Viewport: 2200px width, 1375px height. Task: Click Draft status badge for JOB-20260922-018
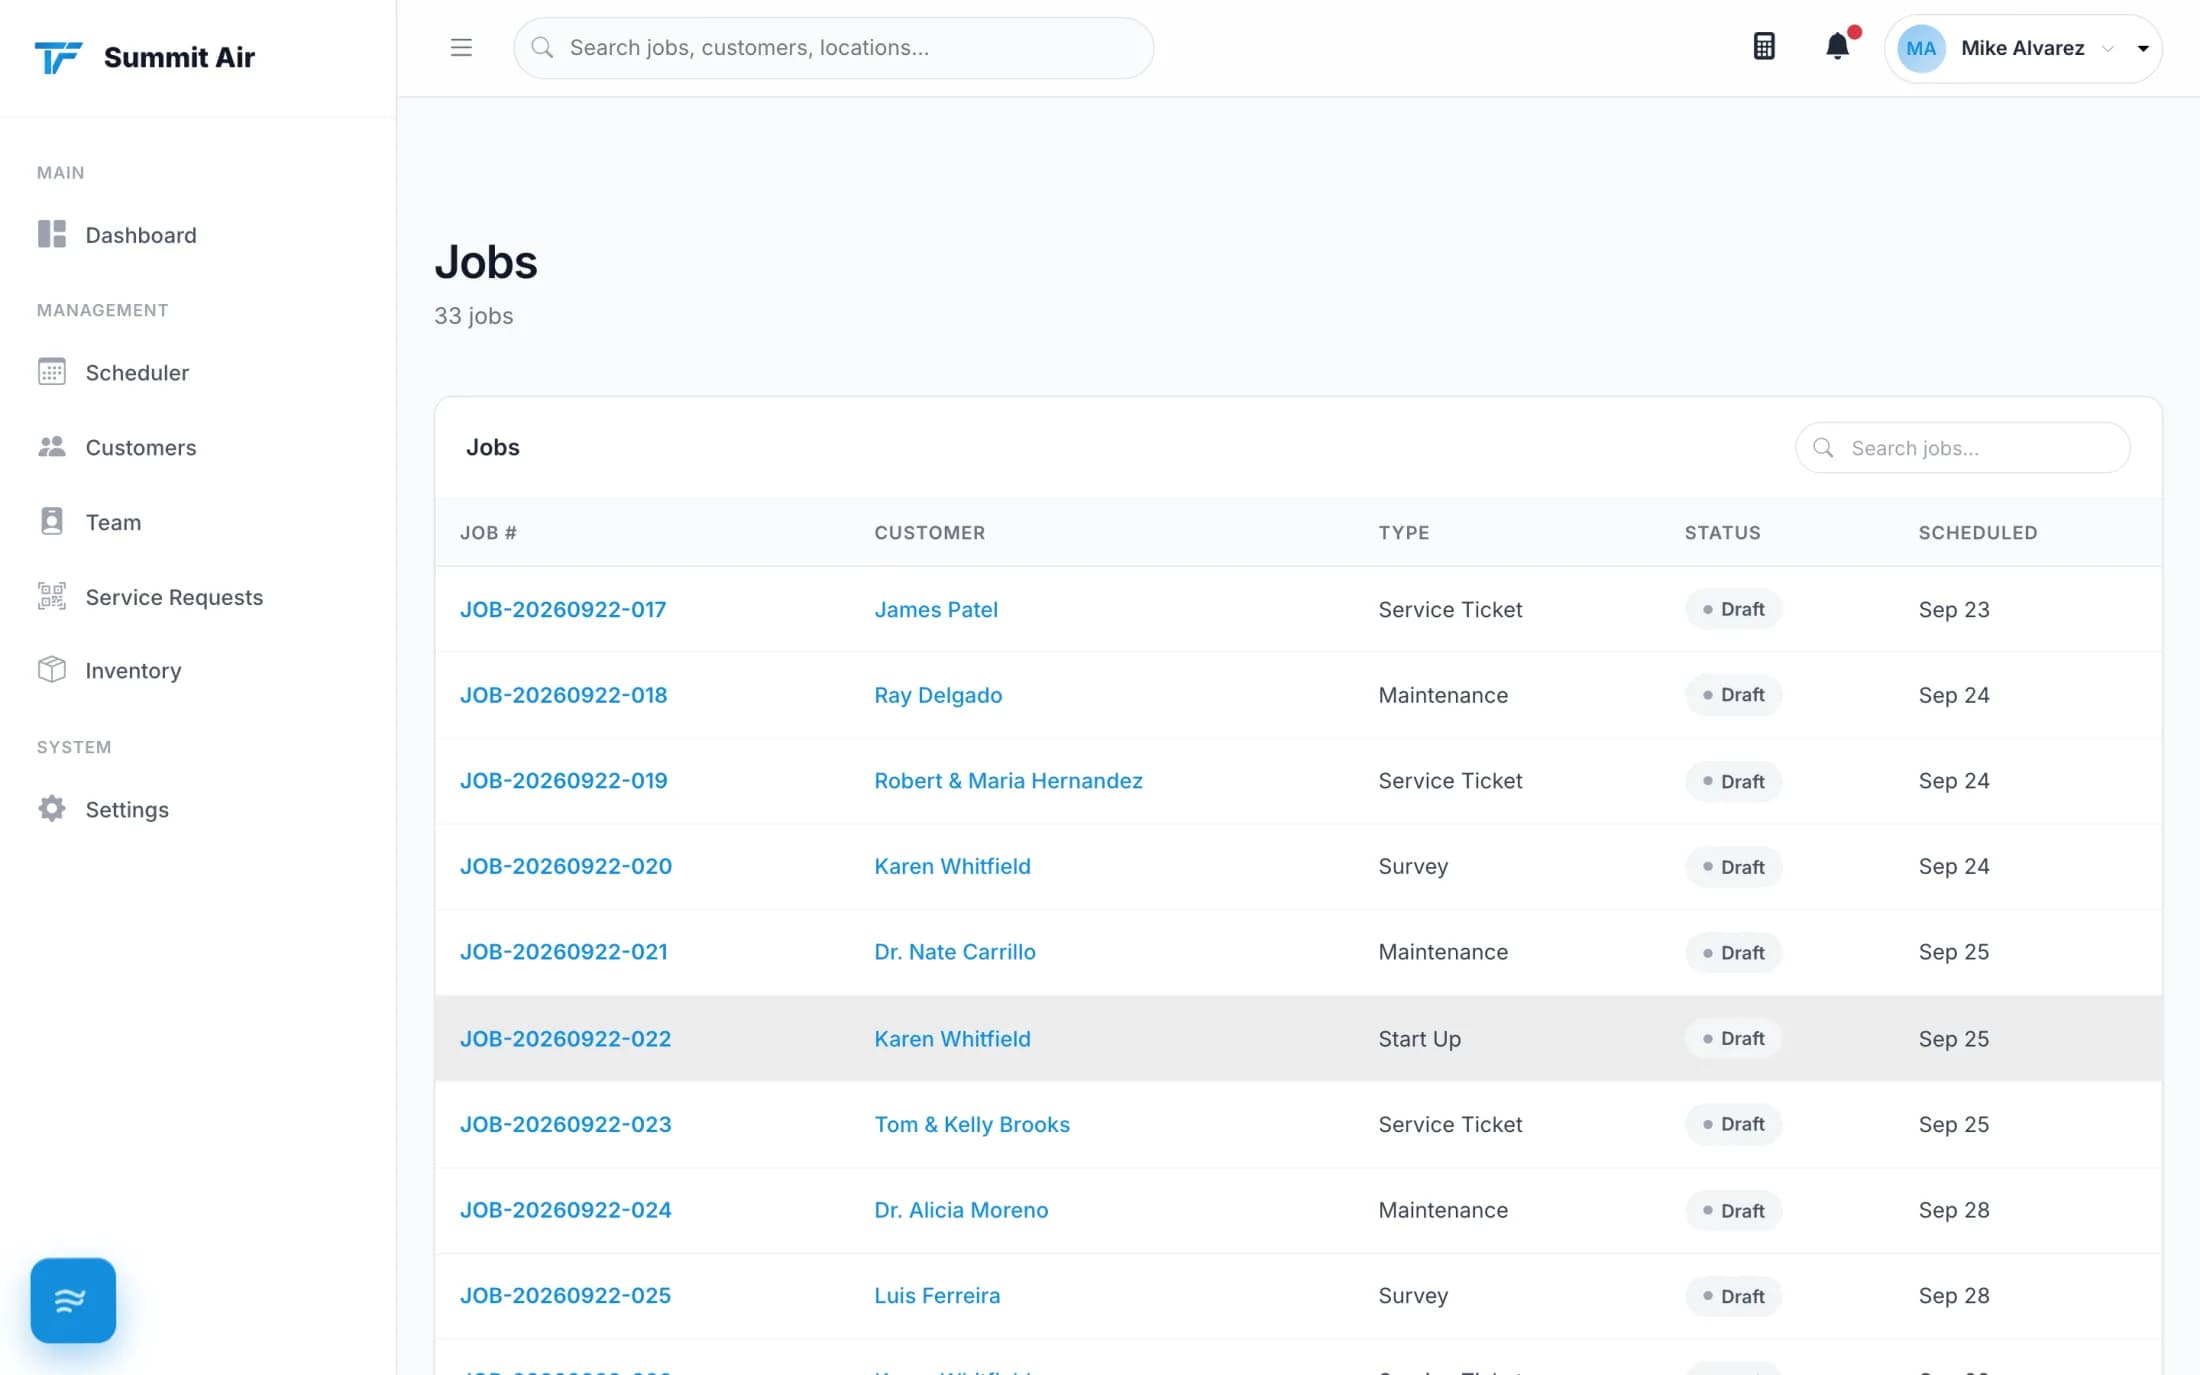pos(1733,695)
